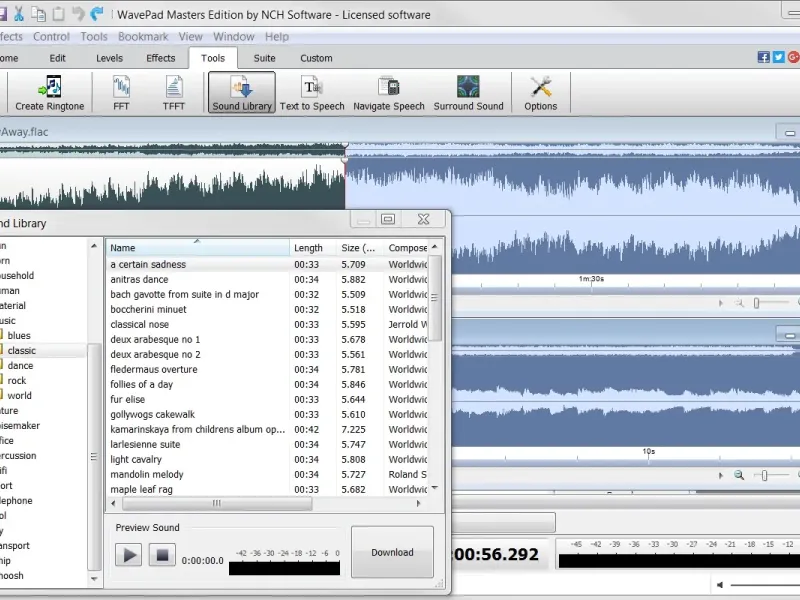Switch to the Effects ribbon tab
The width and height of the screenshot is (800, 600).
click(160, 58)
